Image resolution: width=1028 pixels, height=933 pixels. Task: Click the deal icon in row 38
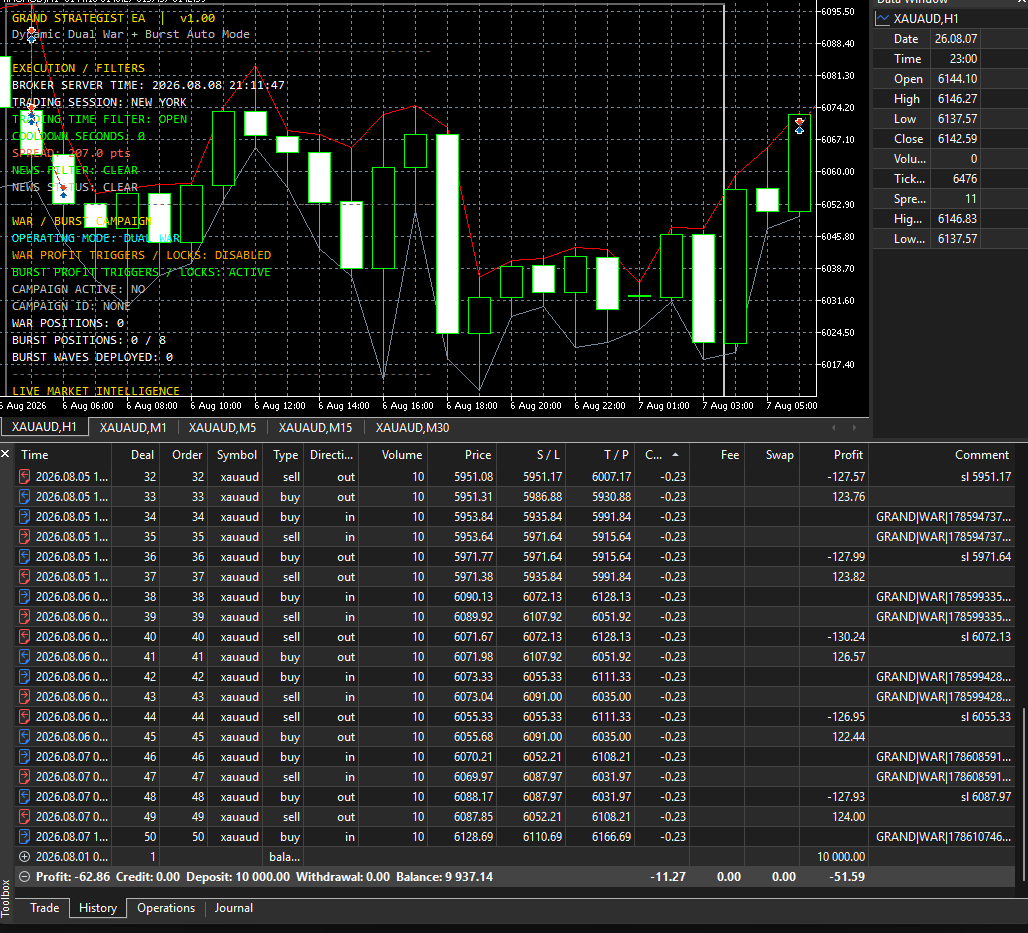(x=24, y=597)
